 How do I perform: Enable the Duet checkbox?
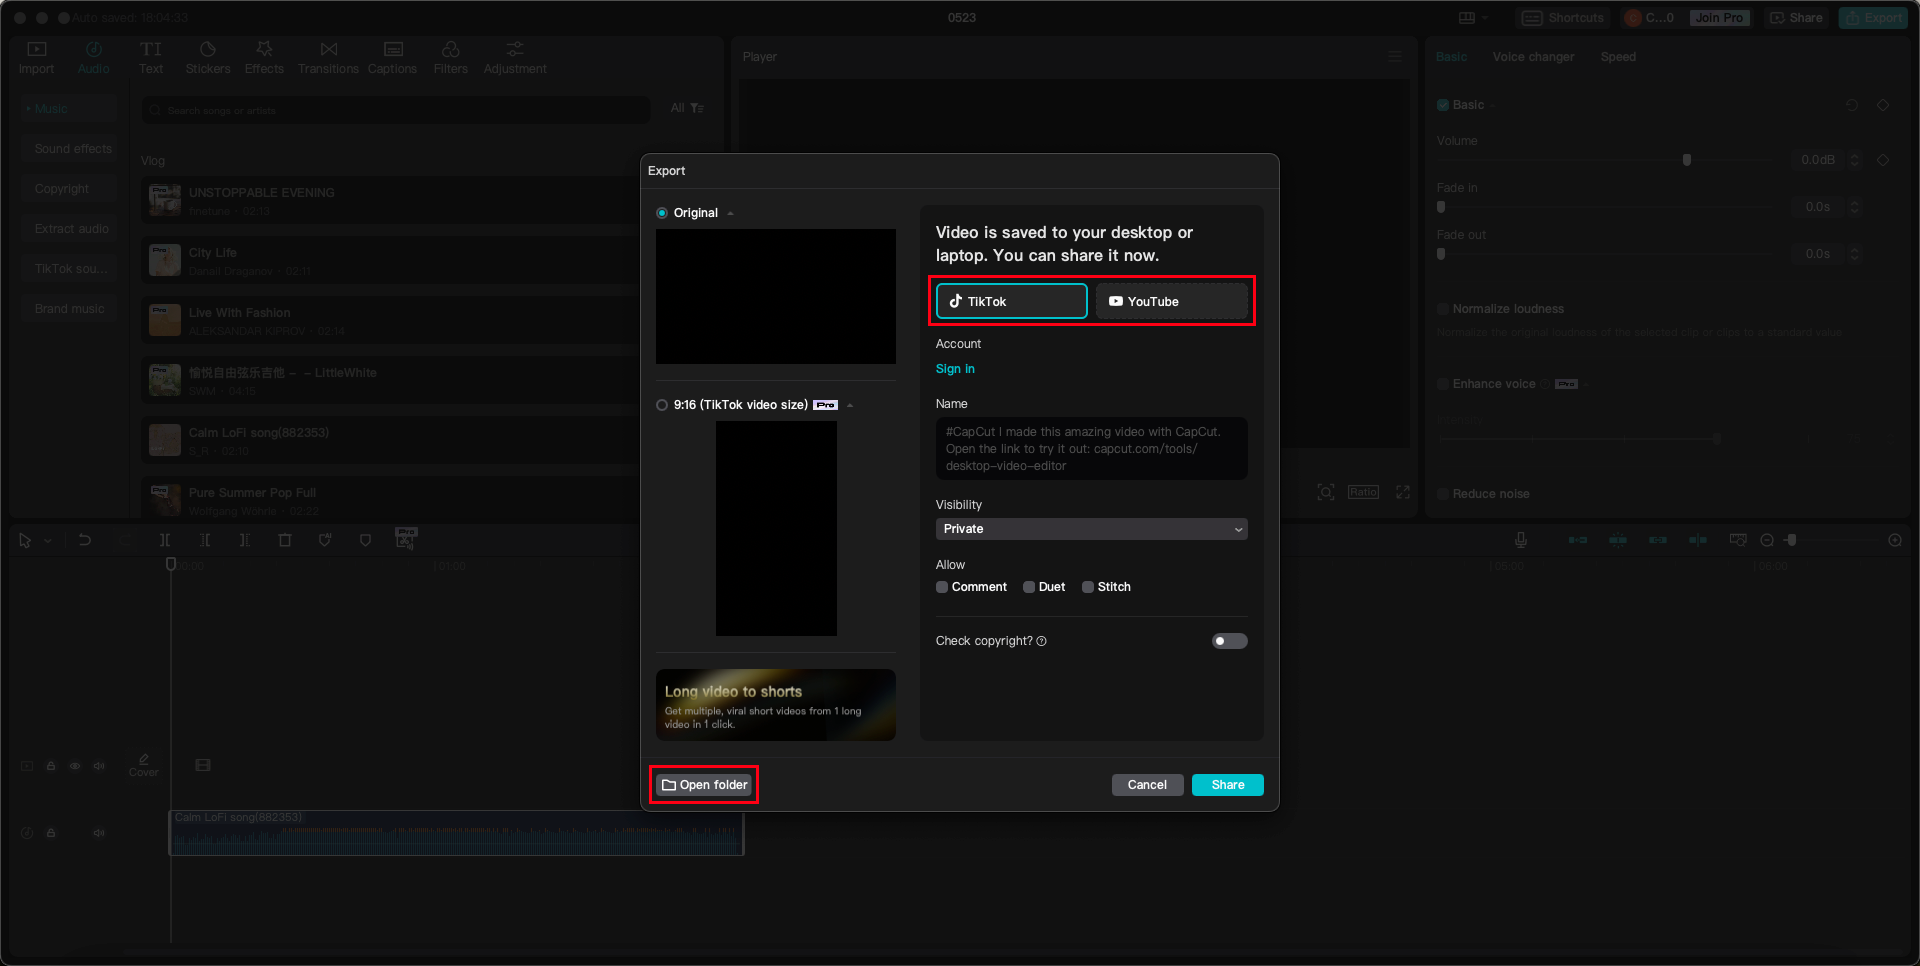coord(1029,587)
